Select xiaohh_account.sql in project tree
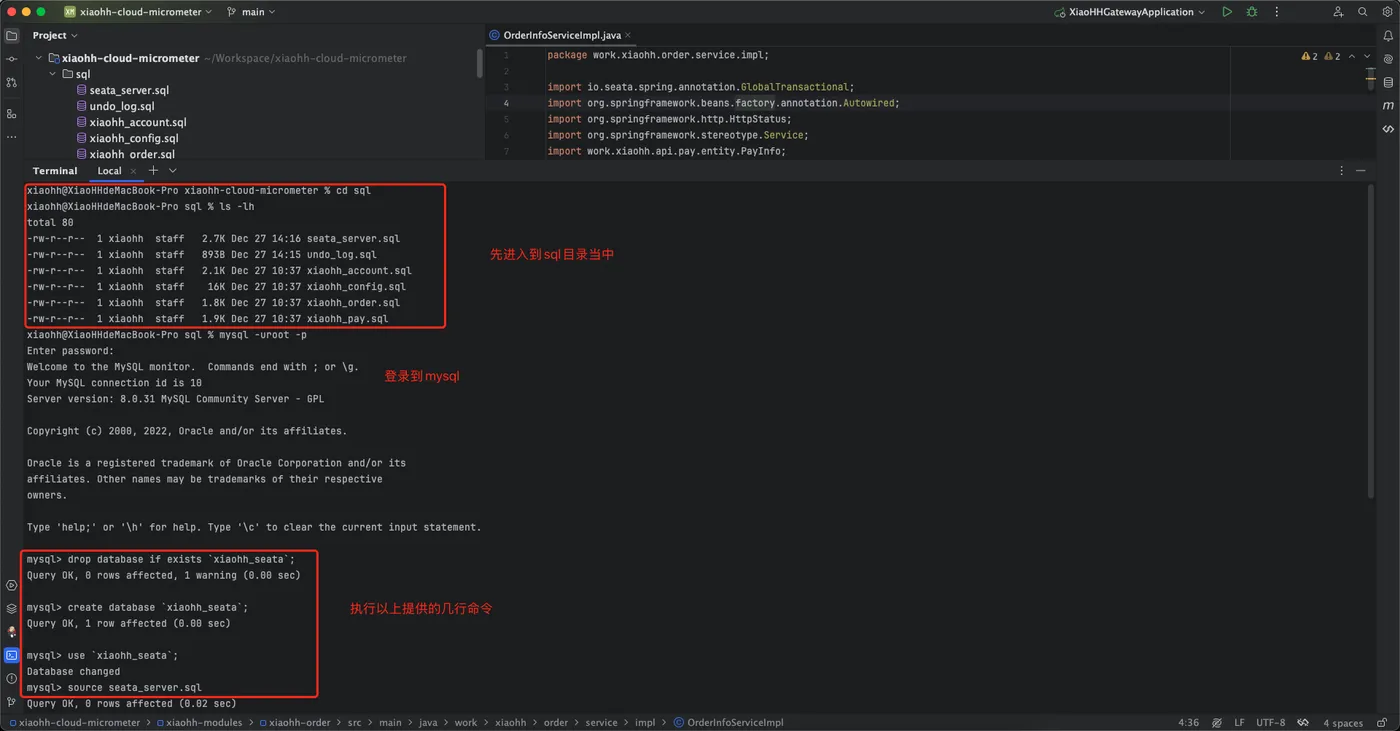The image size is (1400, 731). (x=138, y=122)
